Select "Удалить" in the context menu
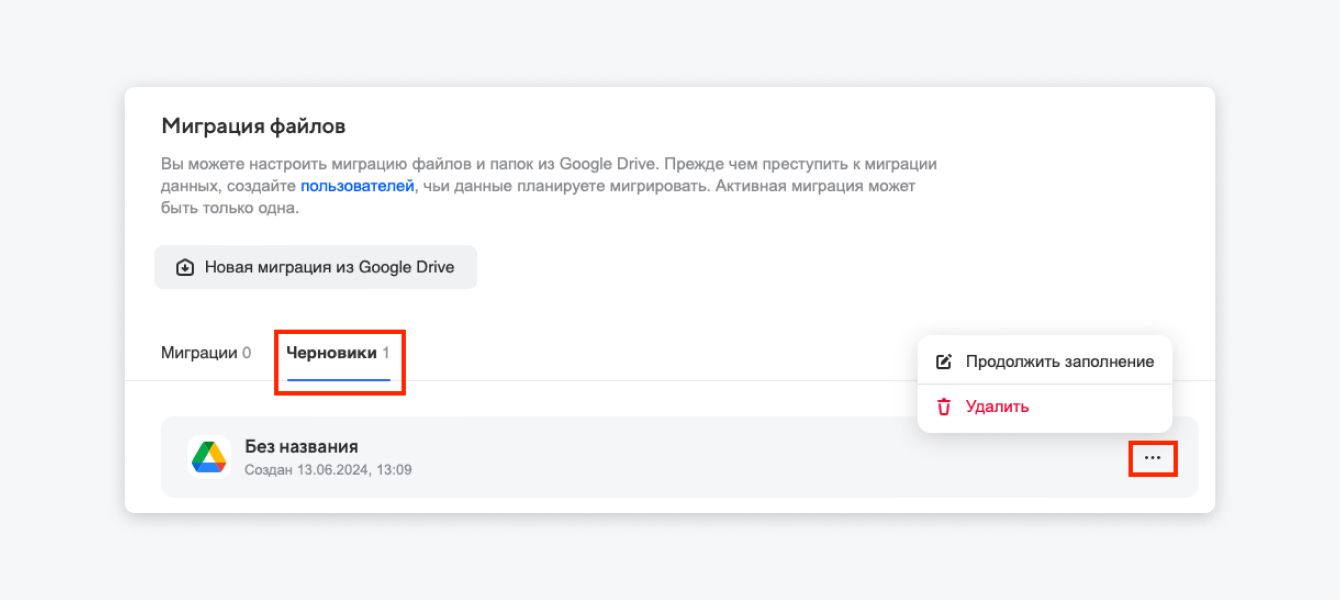This screenshot has height=600, width=1340. pos(996,406)
